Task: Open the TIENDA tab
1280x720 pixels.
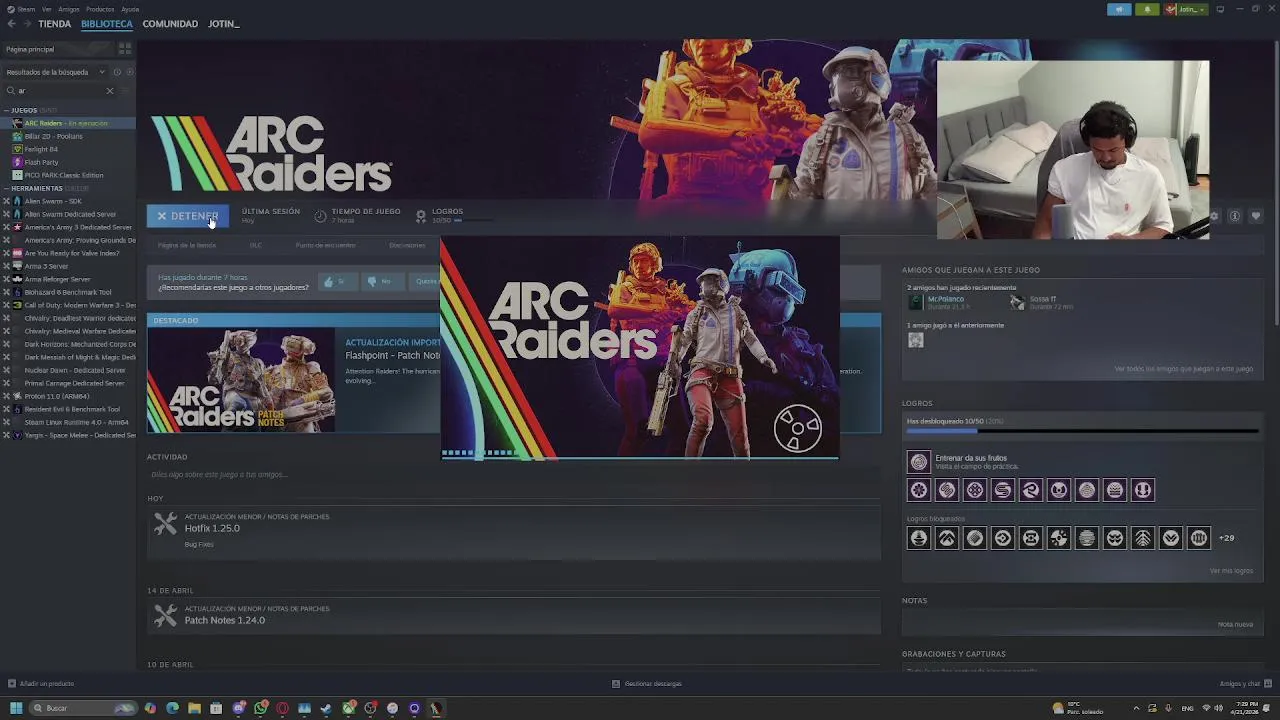Action: pos(54,24)
